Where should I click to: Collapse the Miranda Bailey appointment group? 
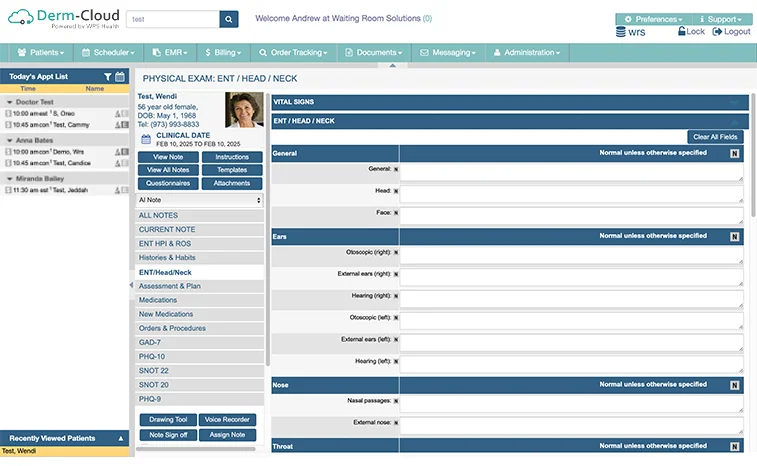9,179
